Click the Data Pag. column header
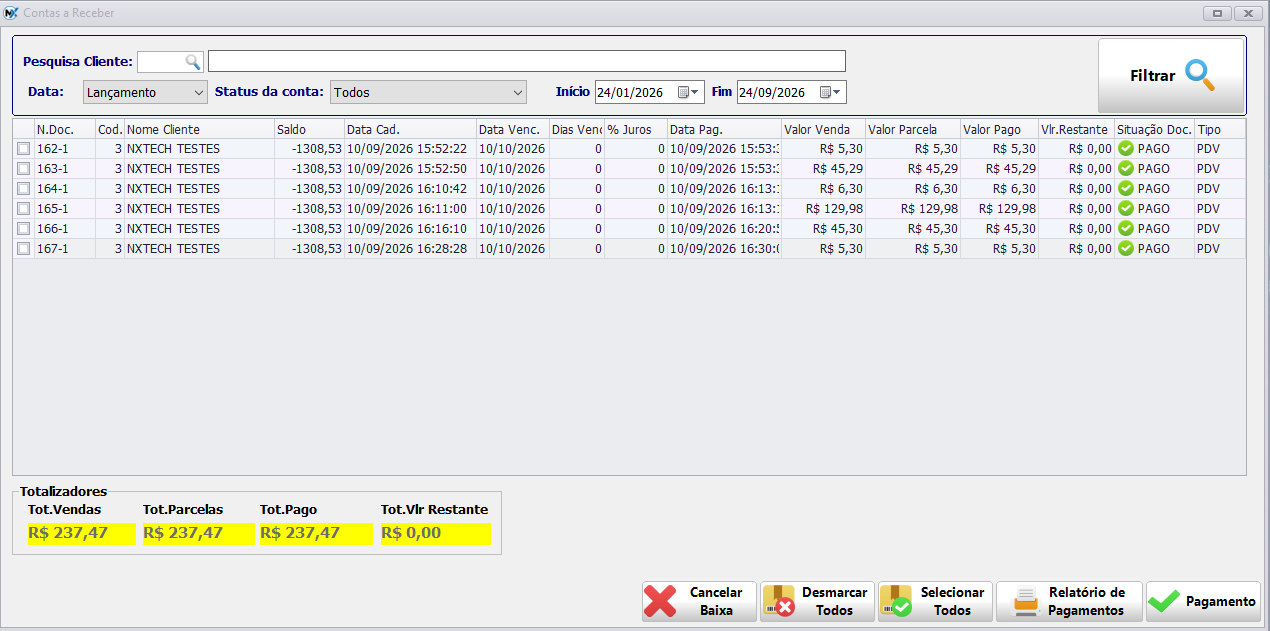The height and width of the screenshot is (631, 1270). tap(724, 129)
